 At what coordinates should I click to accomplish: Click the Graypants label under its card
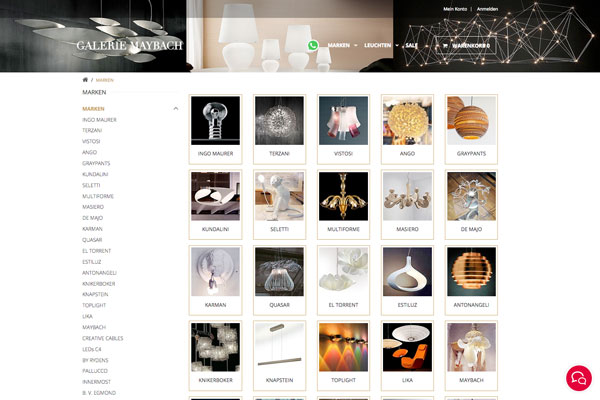(x=471, y=153)
